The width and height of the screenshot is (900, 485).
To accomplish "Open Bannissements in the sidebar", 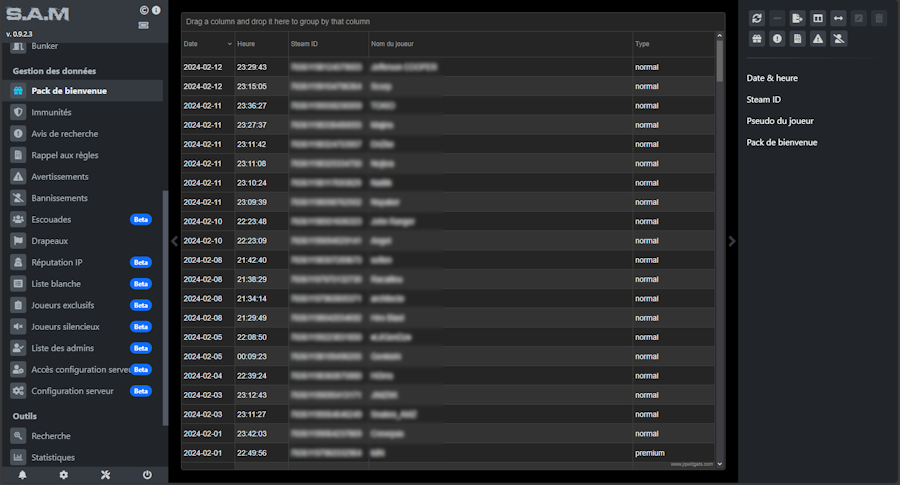I will 60,198.
